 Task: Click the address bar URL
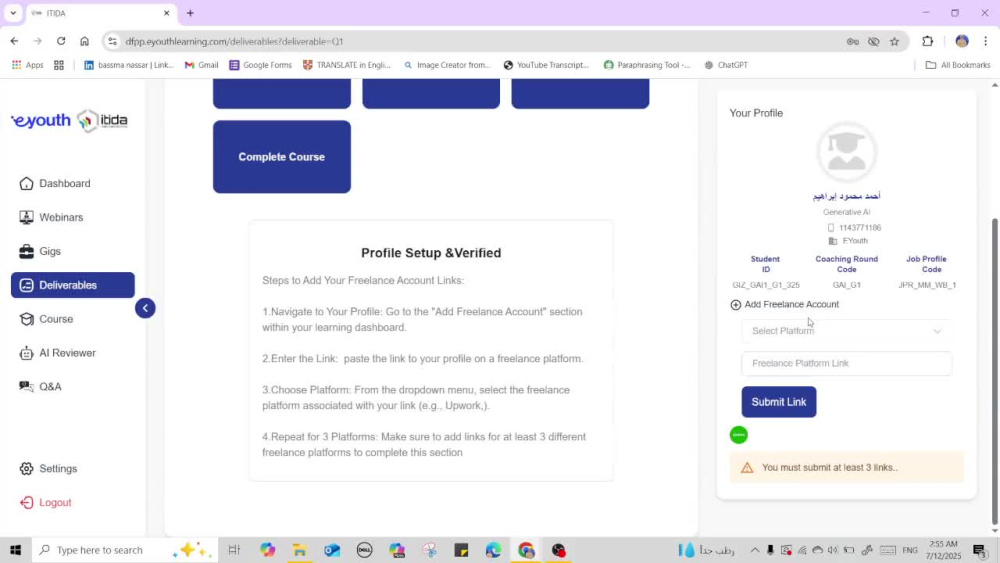pos(234,41)
